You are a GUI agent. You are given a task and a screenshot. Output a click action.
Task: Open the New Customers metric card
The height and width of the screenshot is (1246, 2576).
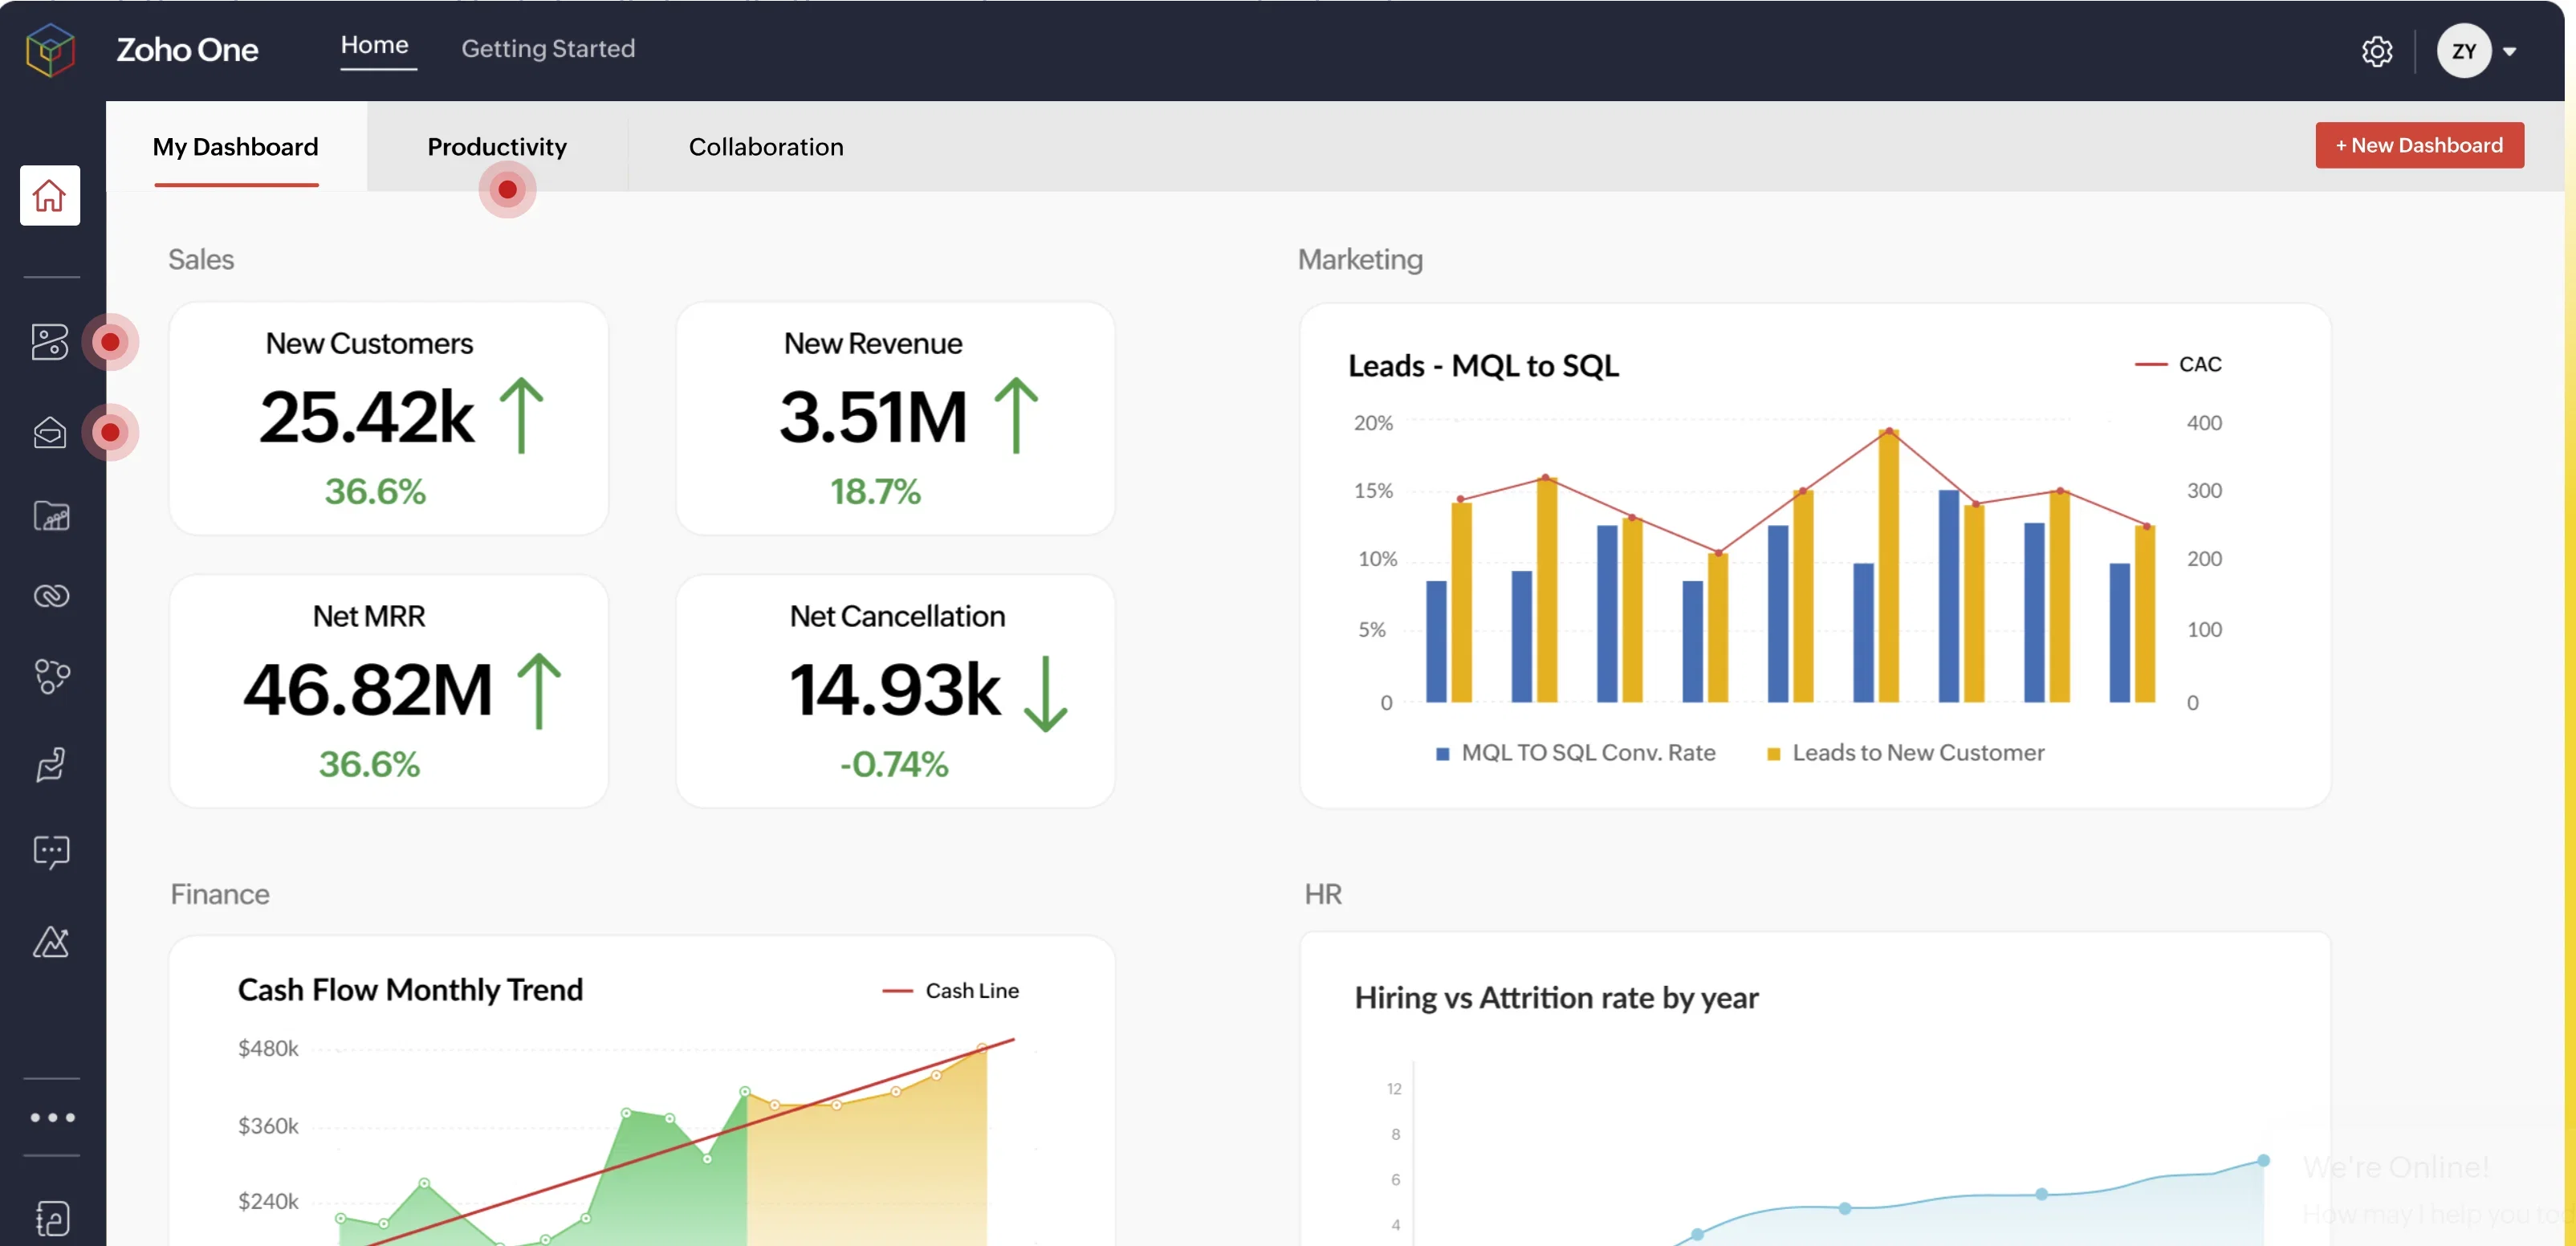388,418
